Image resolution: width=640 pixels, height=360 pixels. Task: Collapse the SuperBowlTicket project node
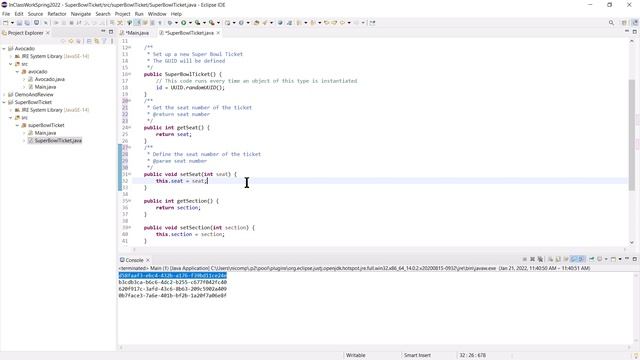point(4,102)
